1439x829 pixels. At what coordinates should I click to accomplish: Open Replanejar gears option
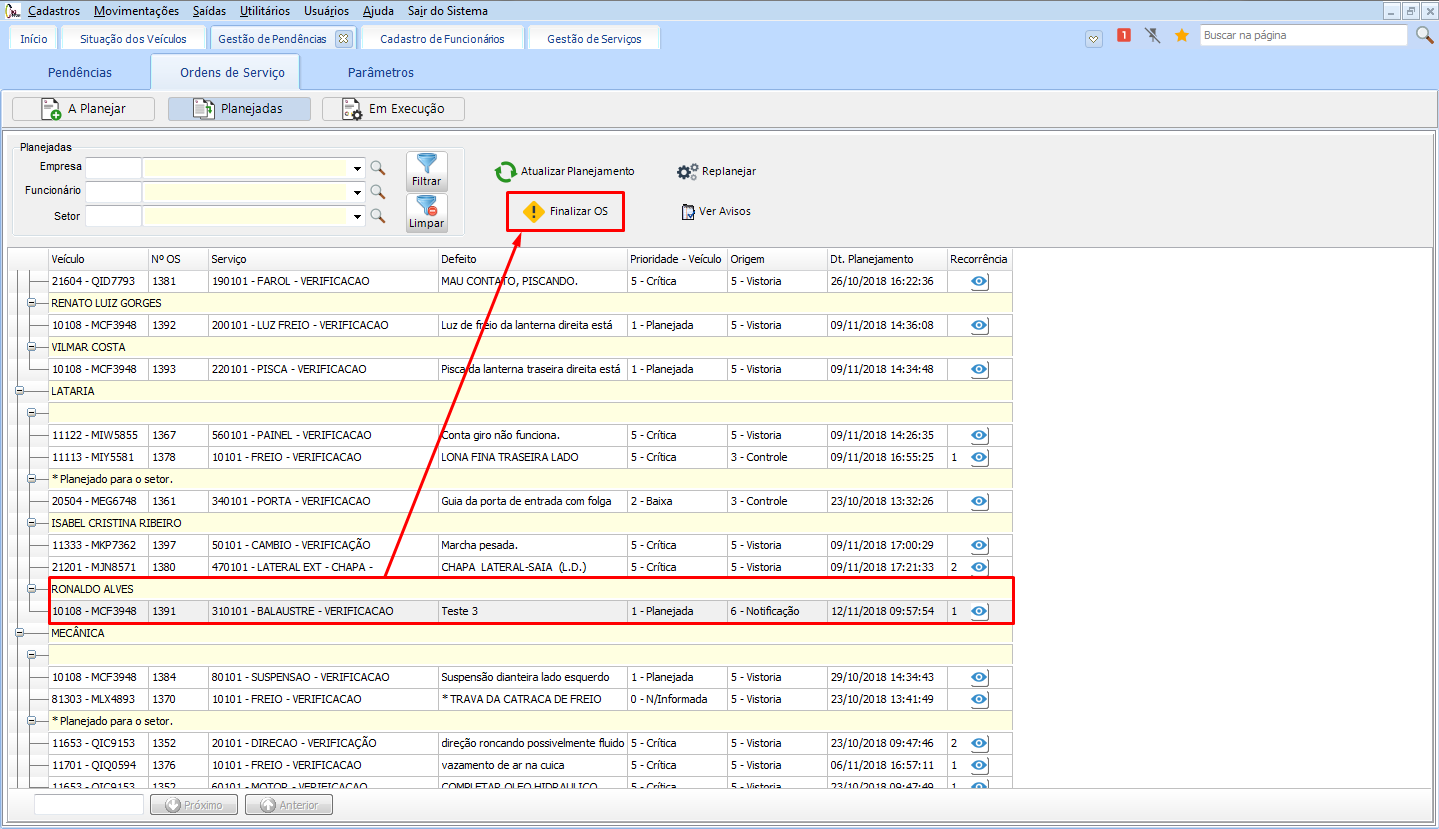point(687,172)
